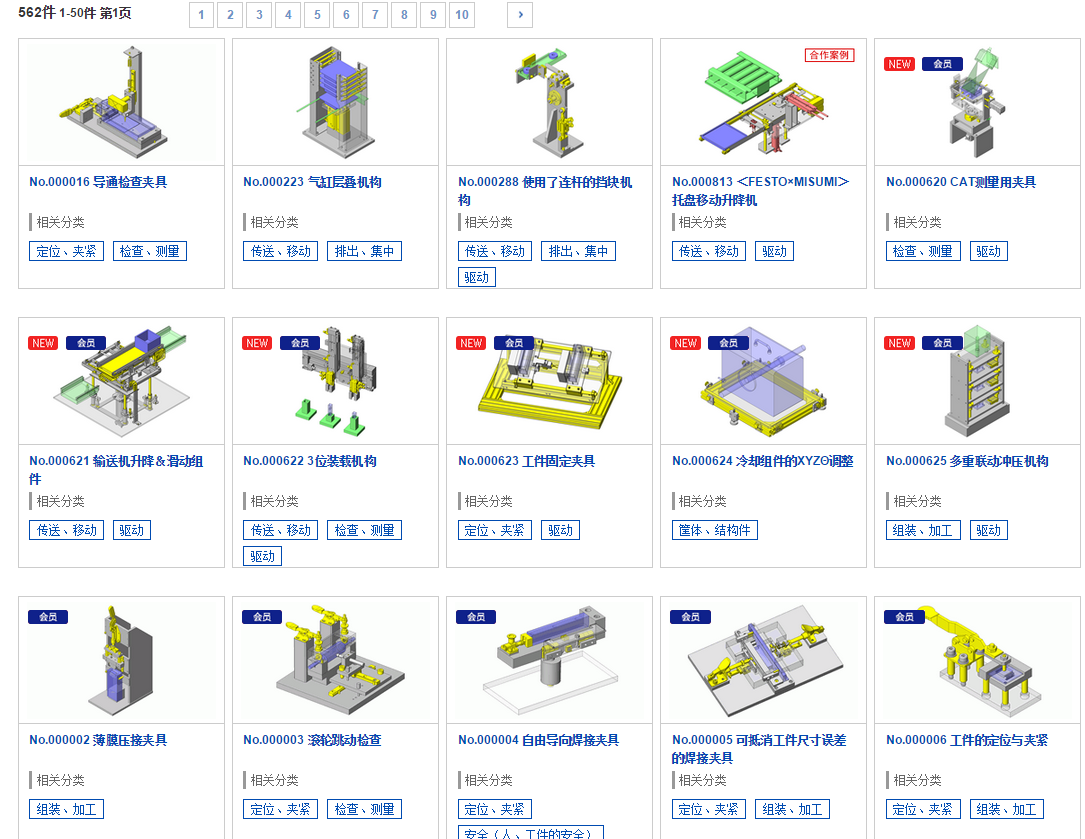Viewport: 1085px width, 839px height.
Task: Open the No.000016 导通检查夹具 thumbnail image
Action: point(121,102)
